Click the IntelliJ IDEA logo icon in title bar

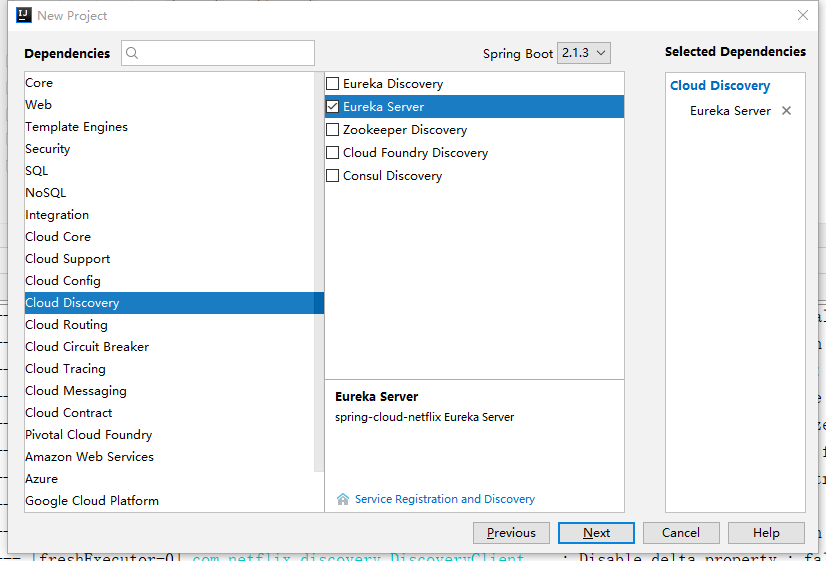24,15
